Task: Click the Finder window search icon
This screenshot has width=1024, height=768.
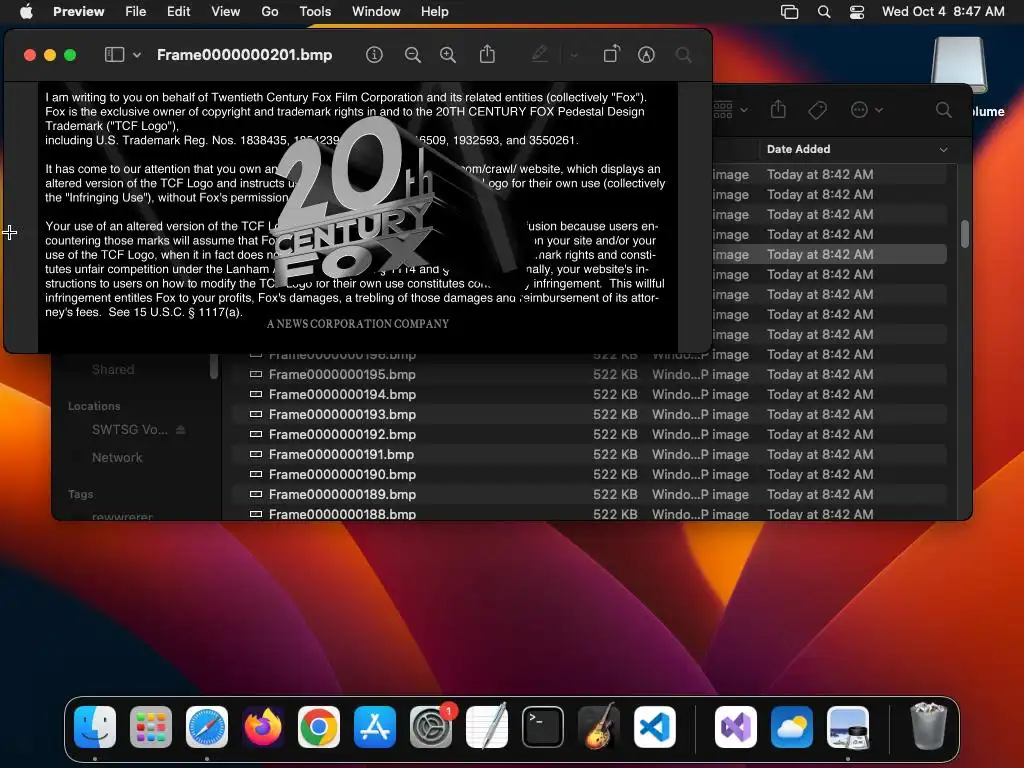Action: tap(944, 110)
